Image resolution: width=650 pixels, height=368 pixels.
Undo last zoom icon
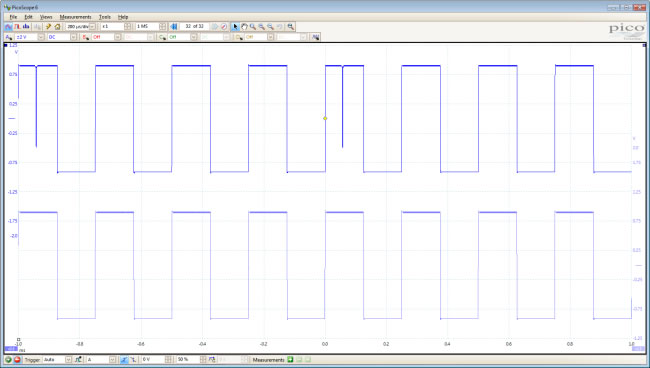(279, 27)
